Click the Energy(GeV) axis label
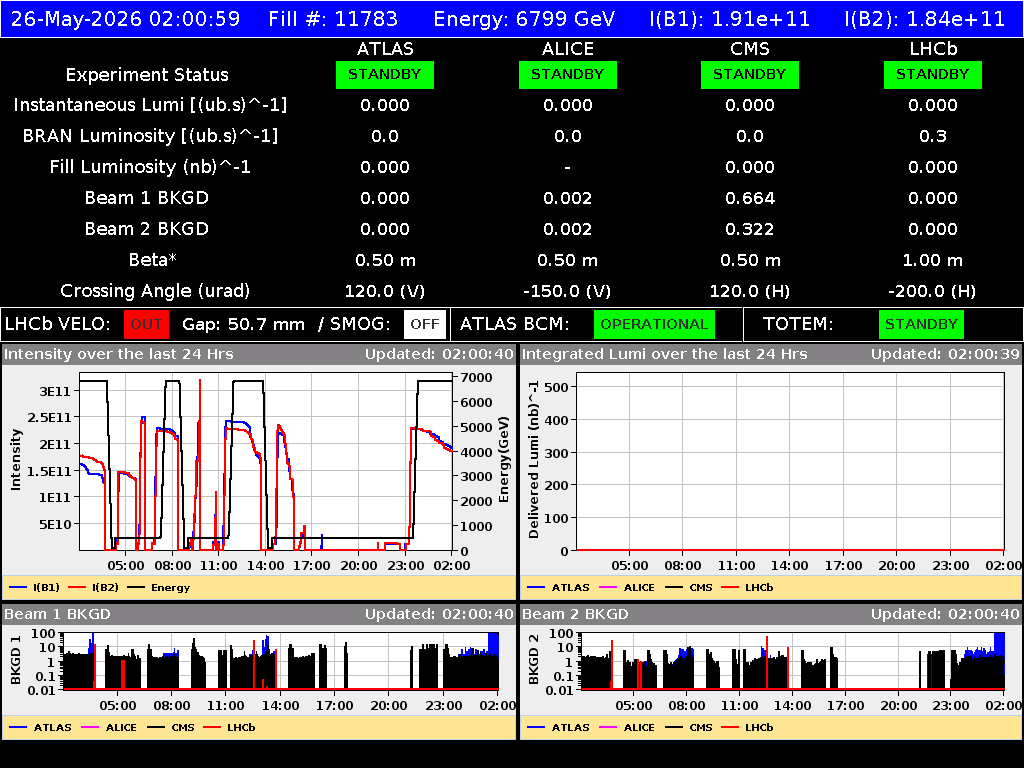 point(504,460)
